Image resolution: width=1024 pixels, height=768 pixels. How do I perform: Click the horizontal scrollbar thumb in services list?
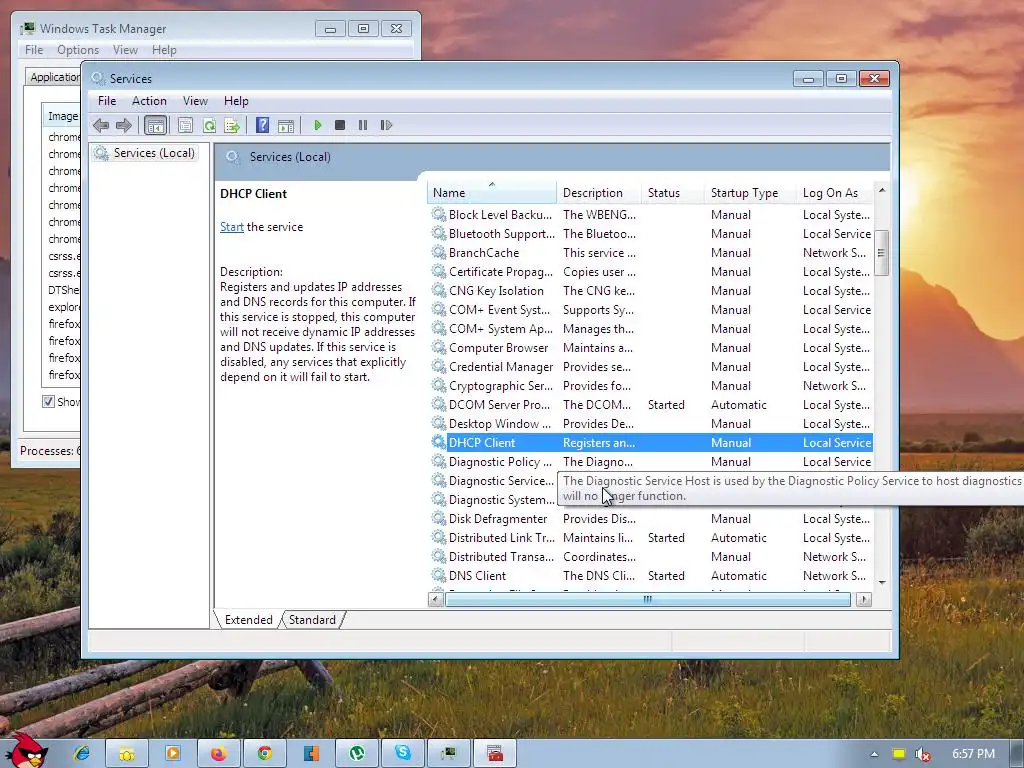[647, 599]
